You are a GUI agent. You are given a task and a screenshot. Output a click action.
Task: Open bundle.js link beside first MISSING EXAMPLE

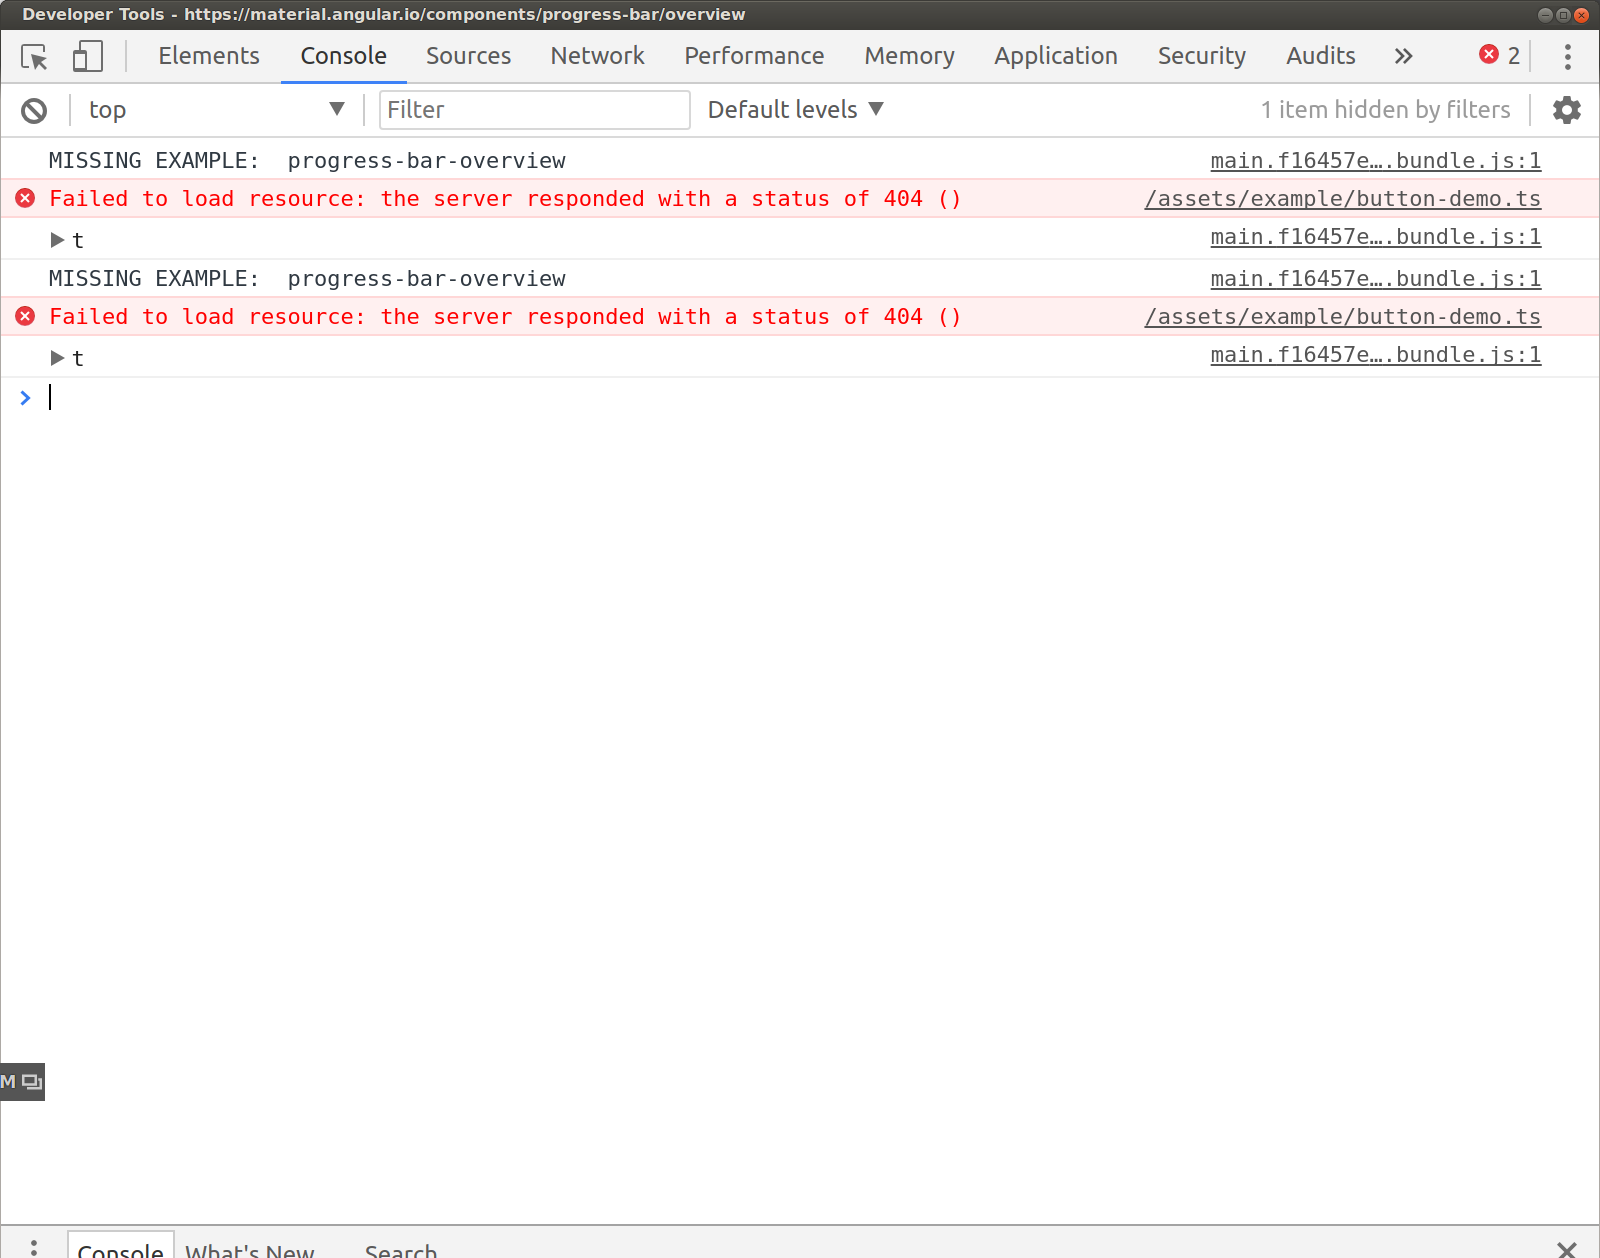click(x=1375, y=161)
